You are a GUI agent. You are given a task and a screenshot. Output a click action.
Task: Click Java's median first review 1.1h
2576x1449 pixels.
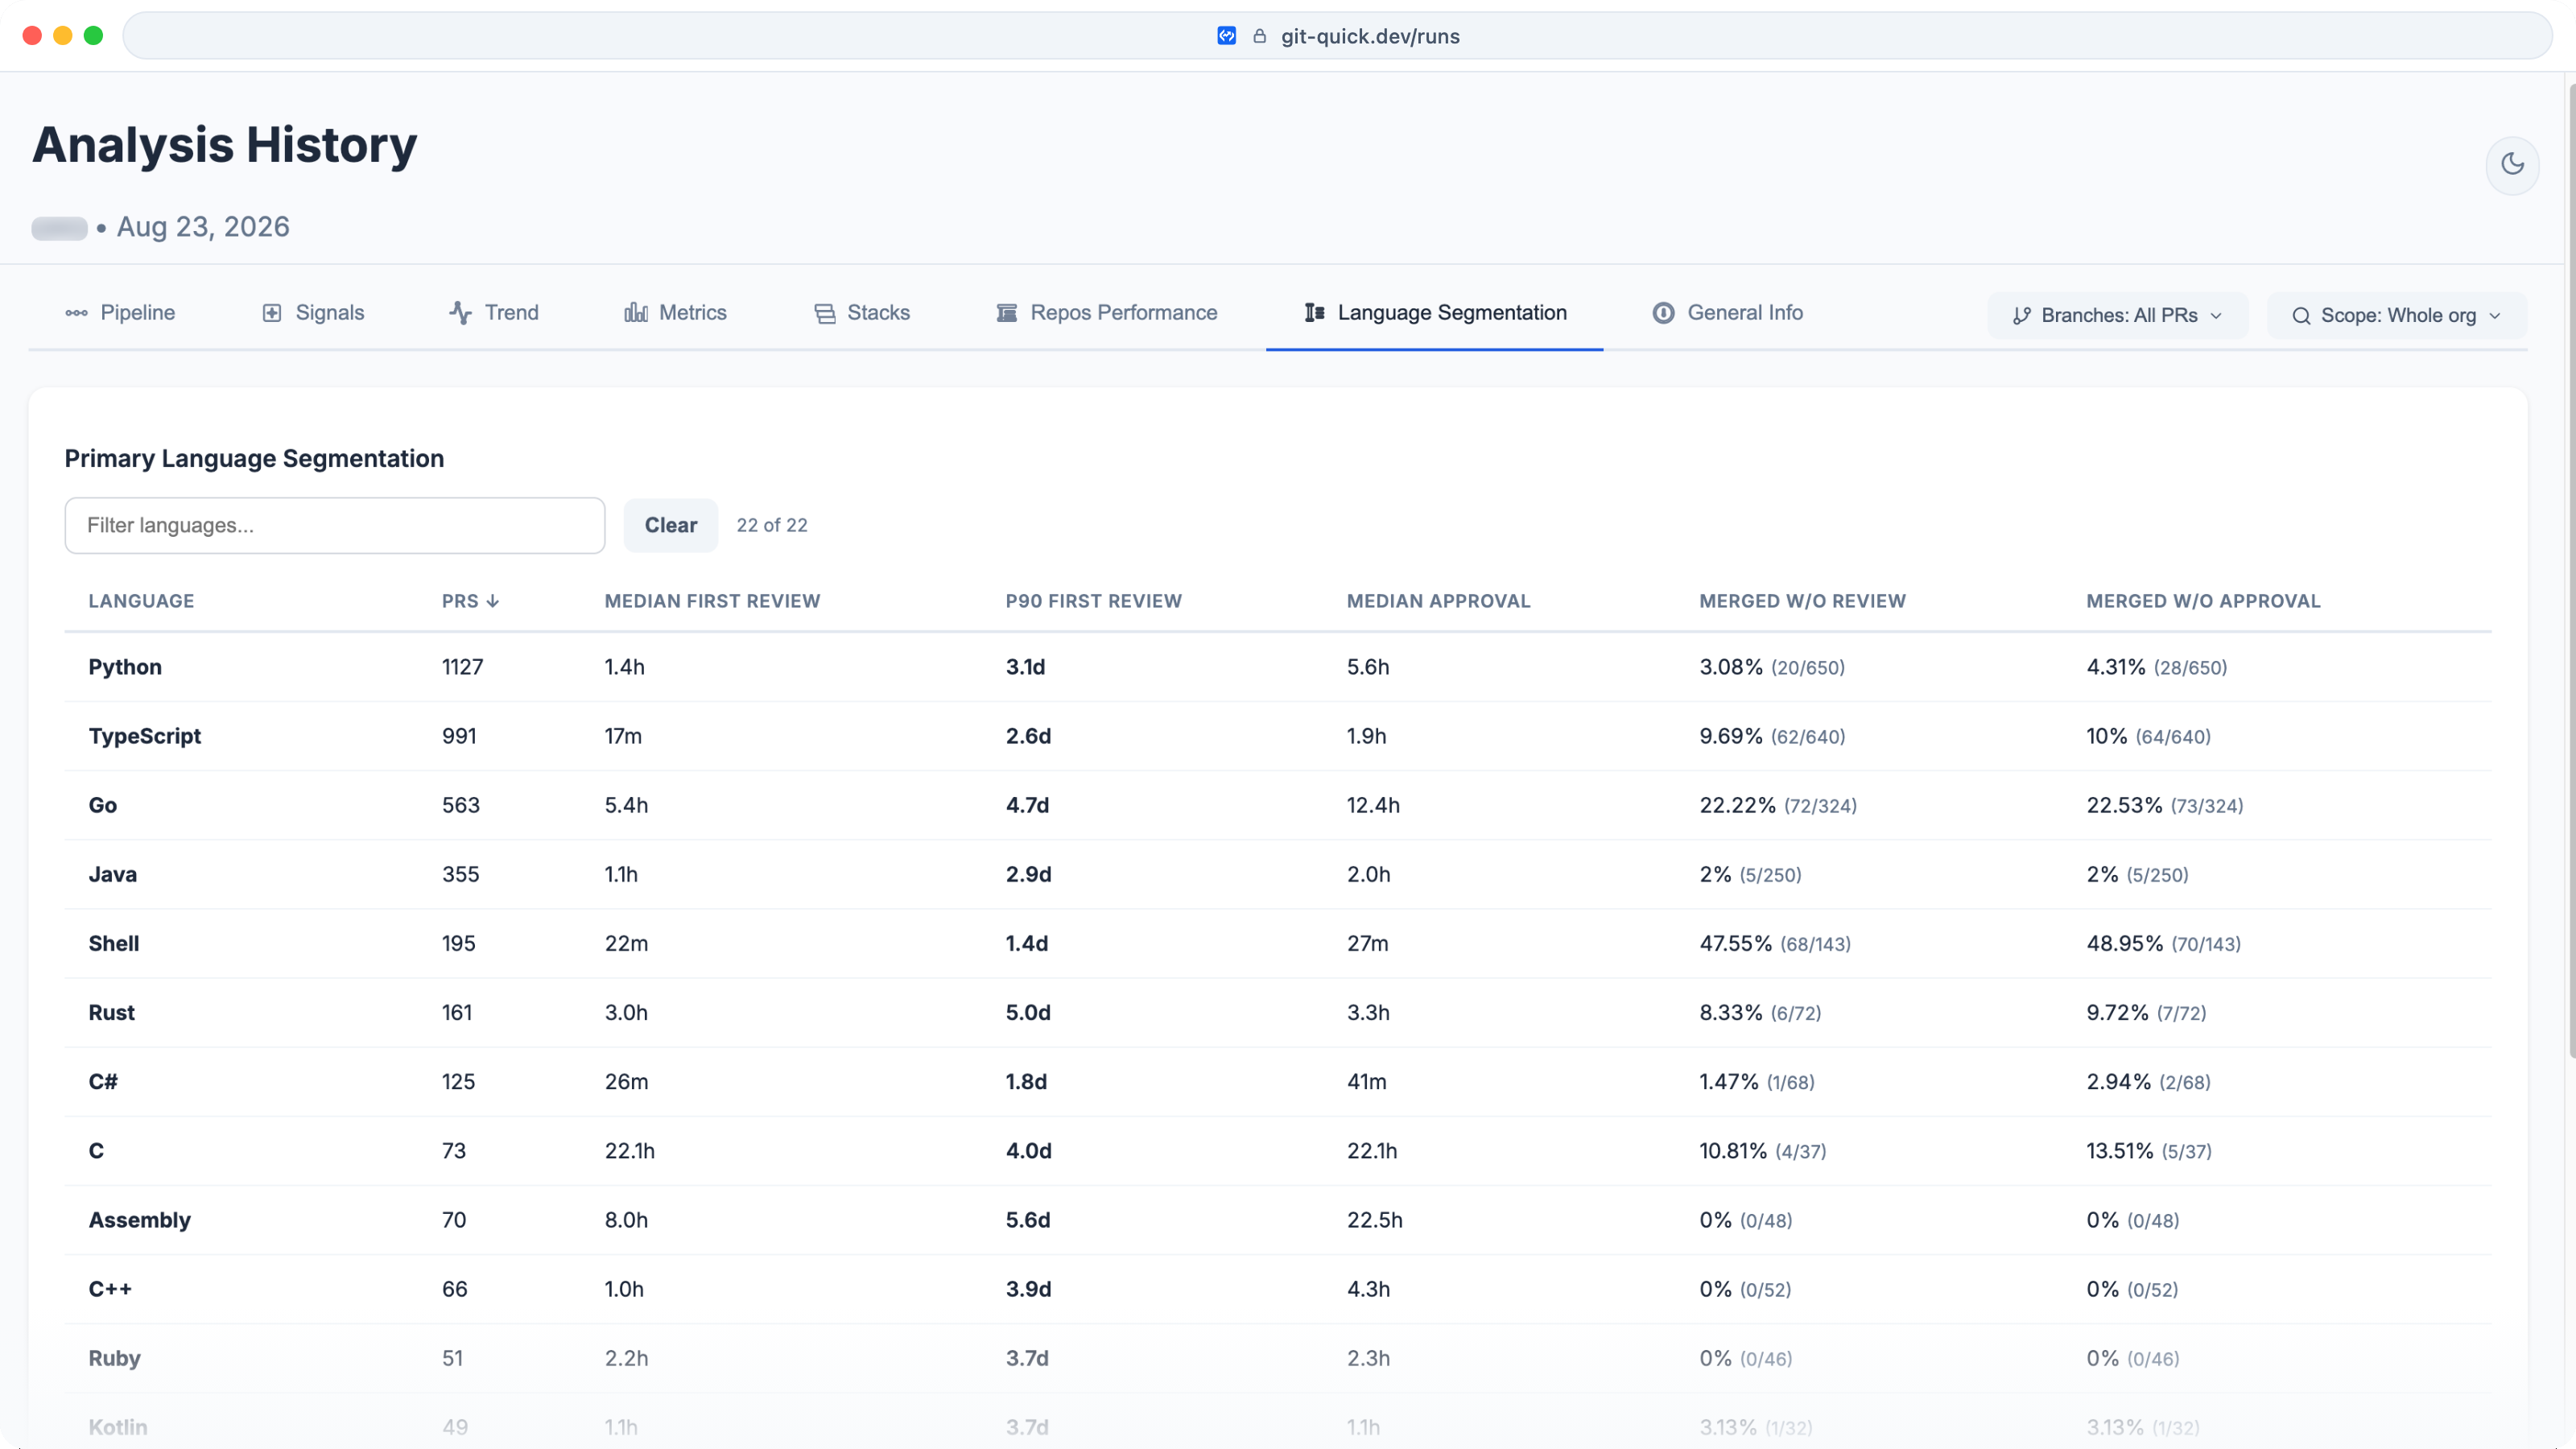click(621, 874)
